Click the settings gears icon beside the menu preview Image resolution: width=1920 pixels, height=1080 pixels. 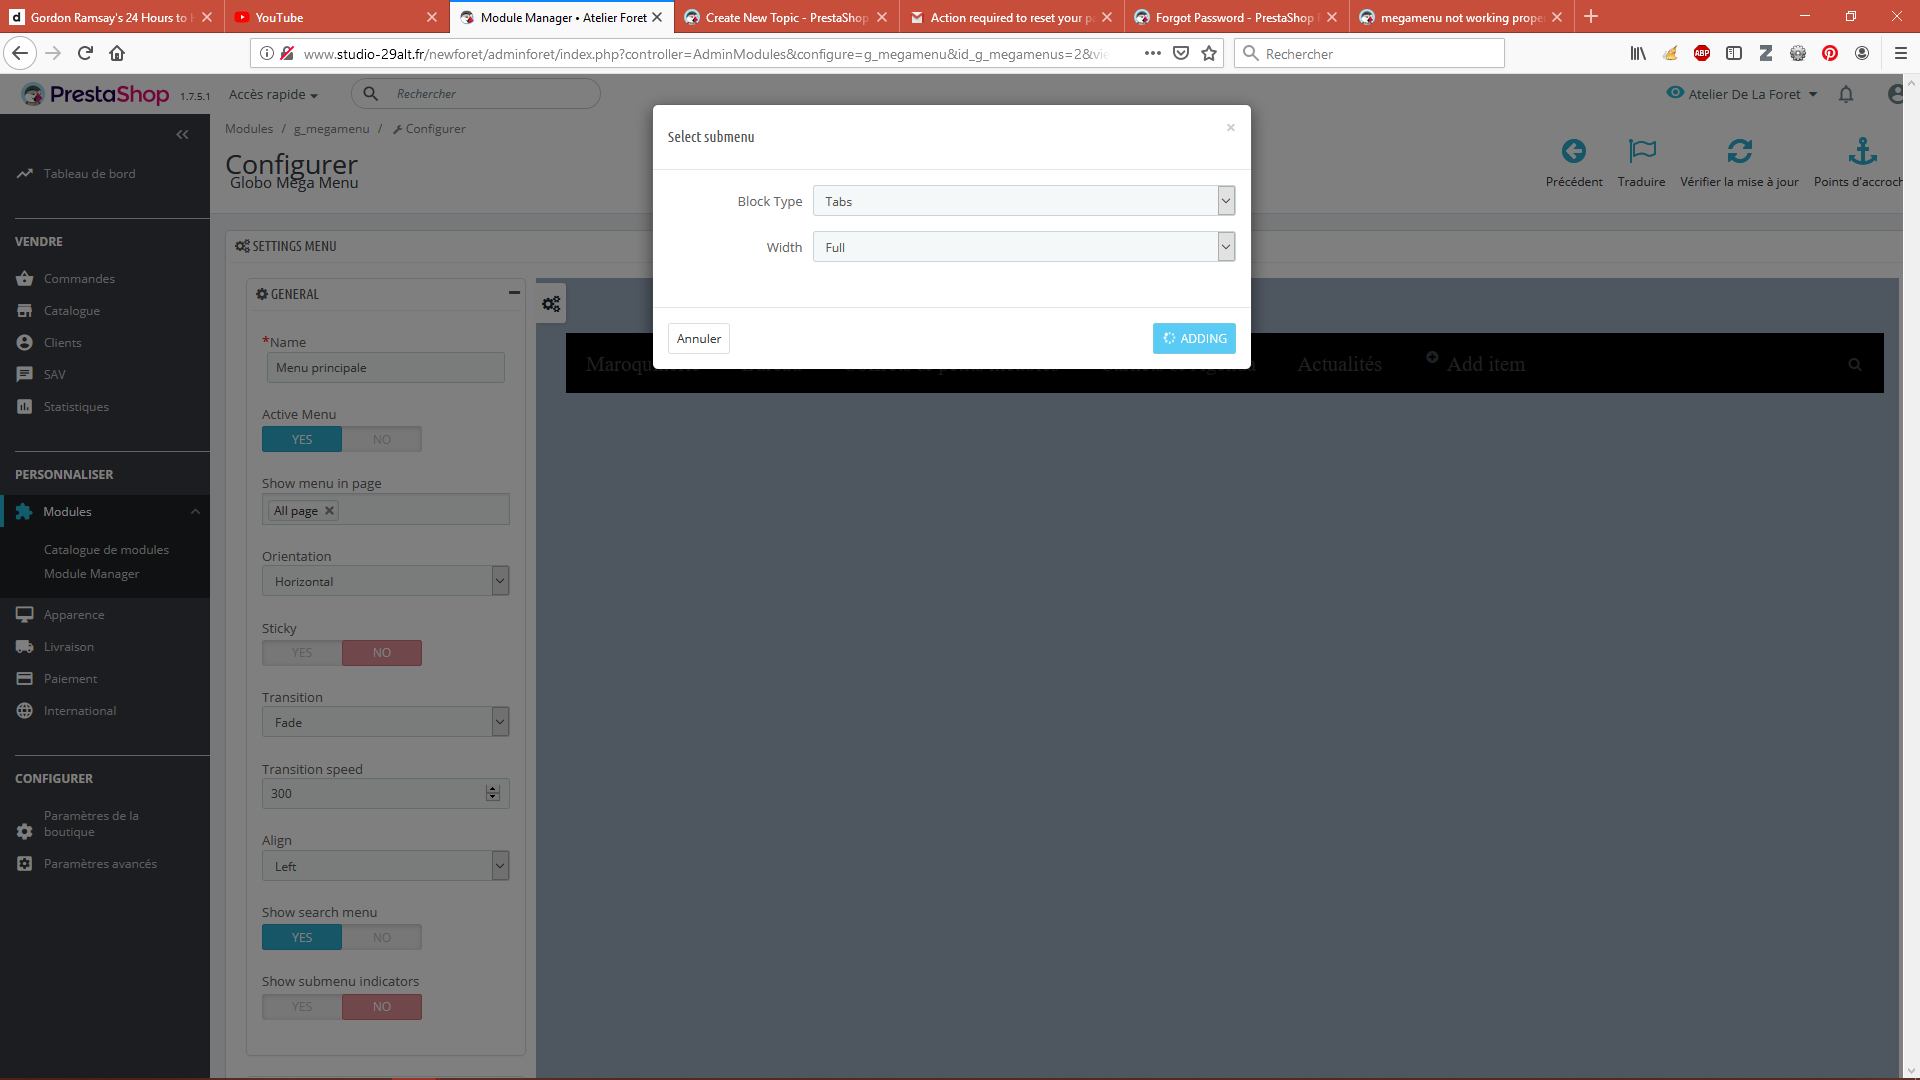[551, 304]
